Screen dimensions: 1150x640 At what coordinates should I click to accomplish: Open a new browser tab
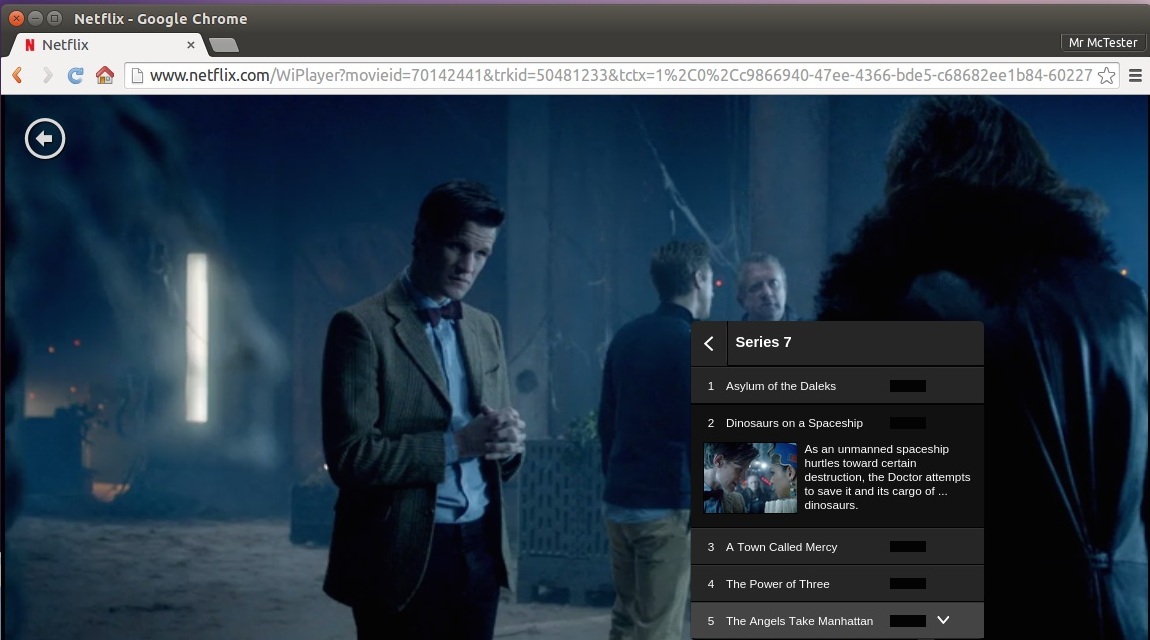pyautogui.click(x=224, y=45)
